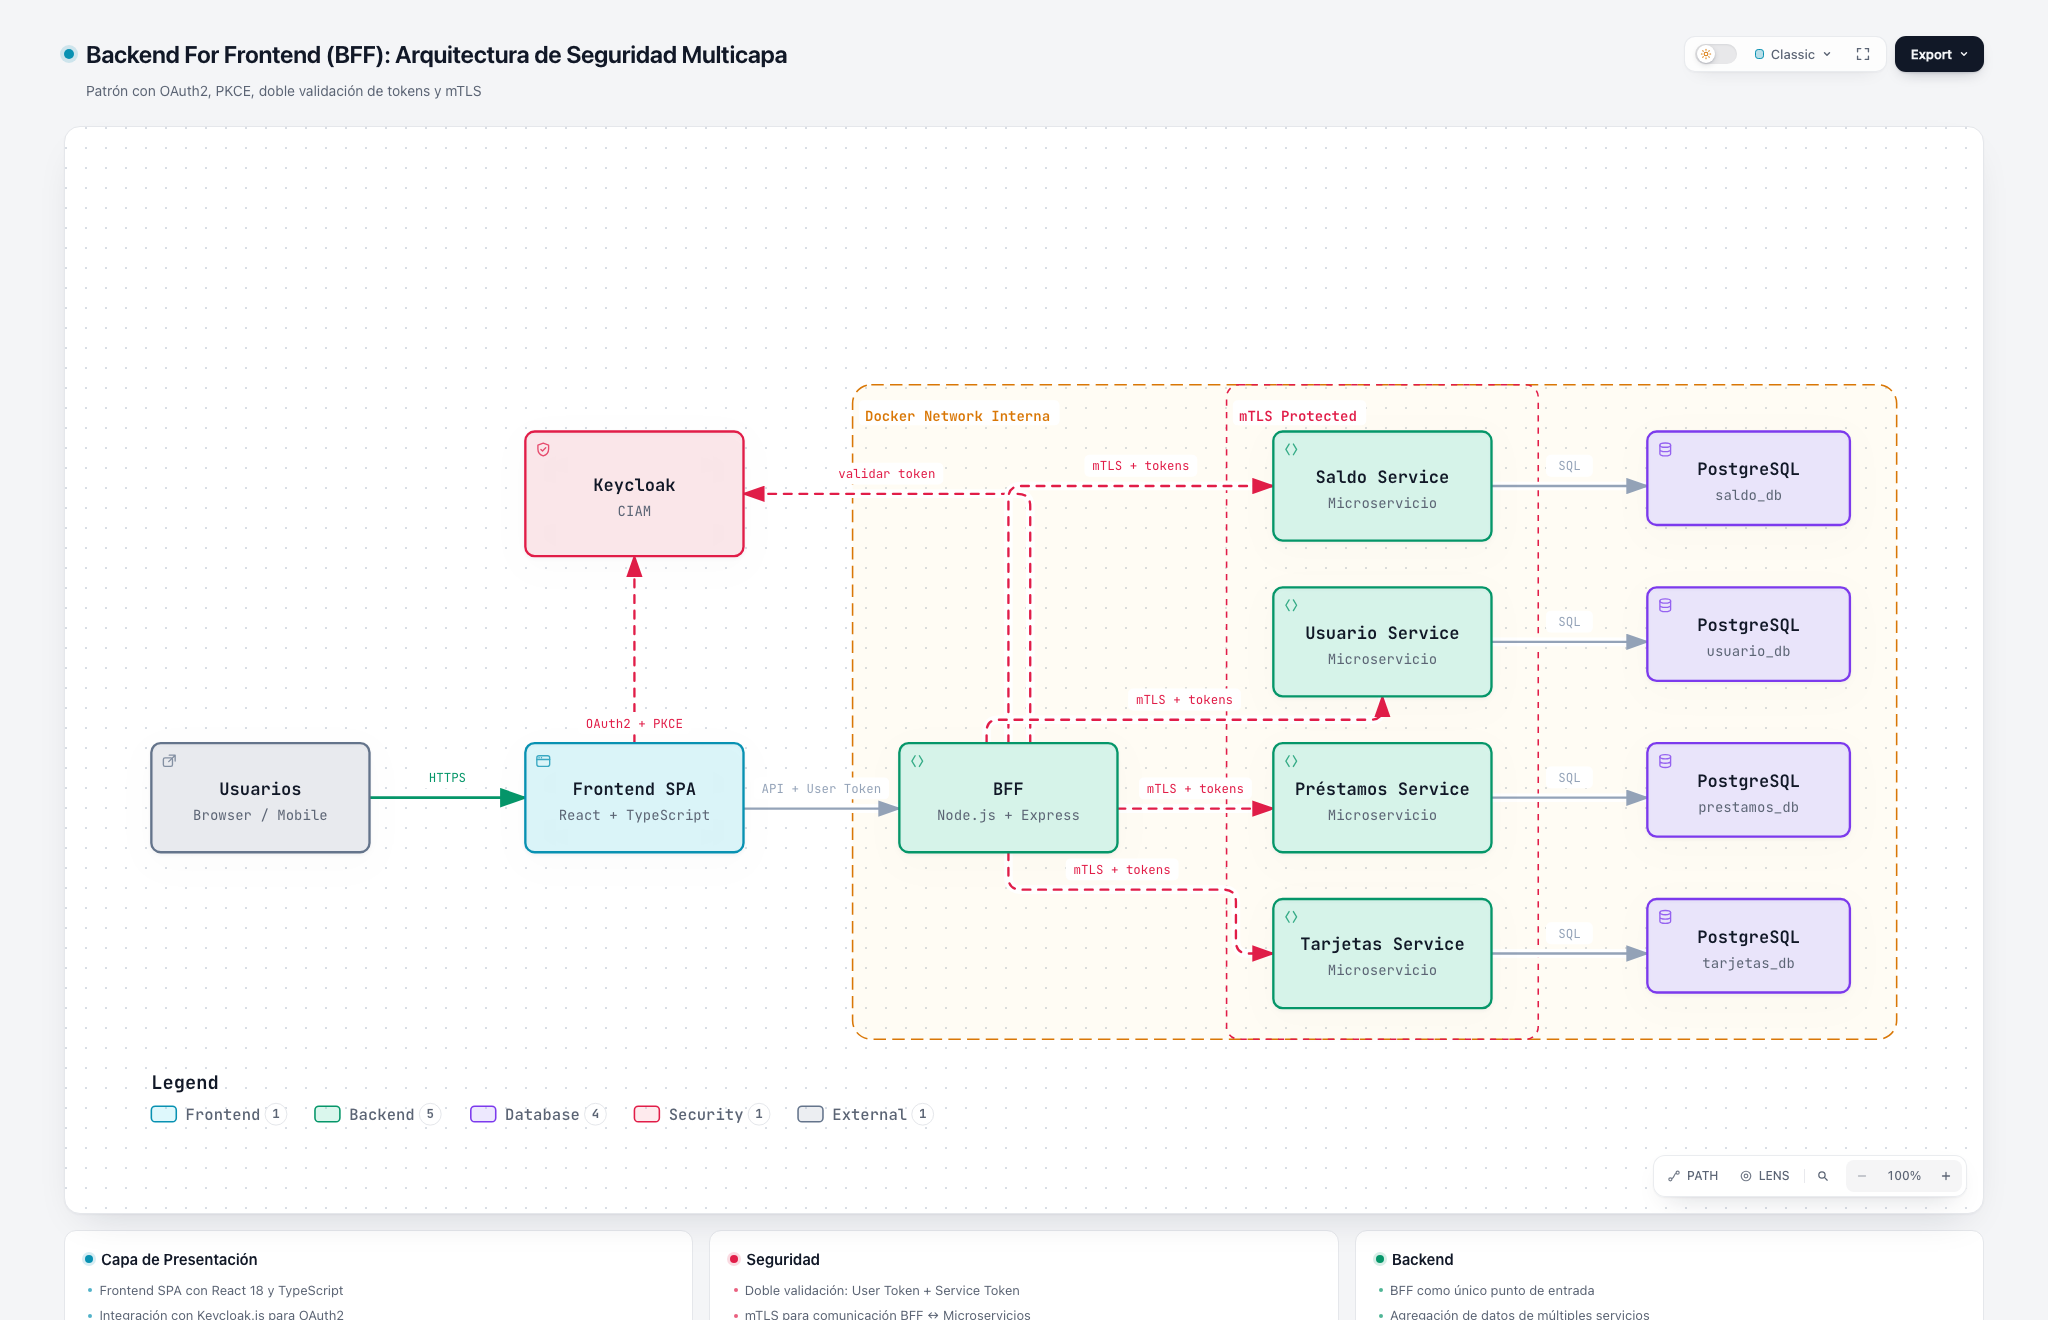Activate the PATH tool

coord(1693,1176)
